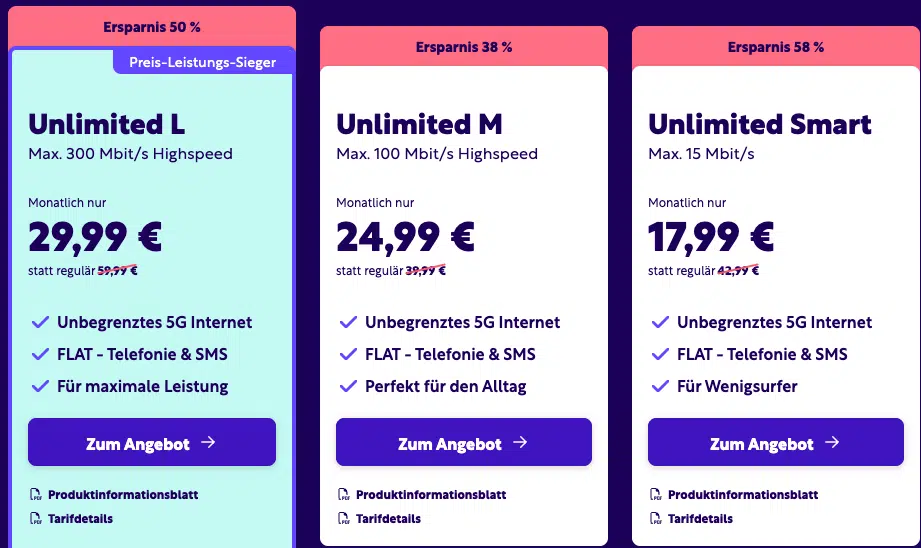Select Zum Angebot for Unlimited L plan
This screenshot has height=548, width=921.
(x=152, y=442)
